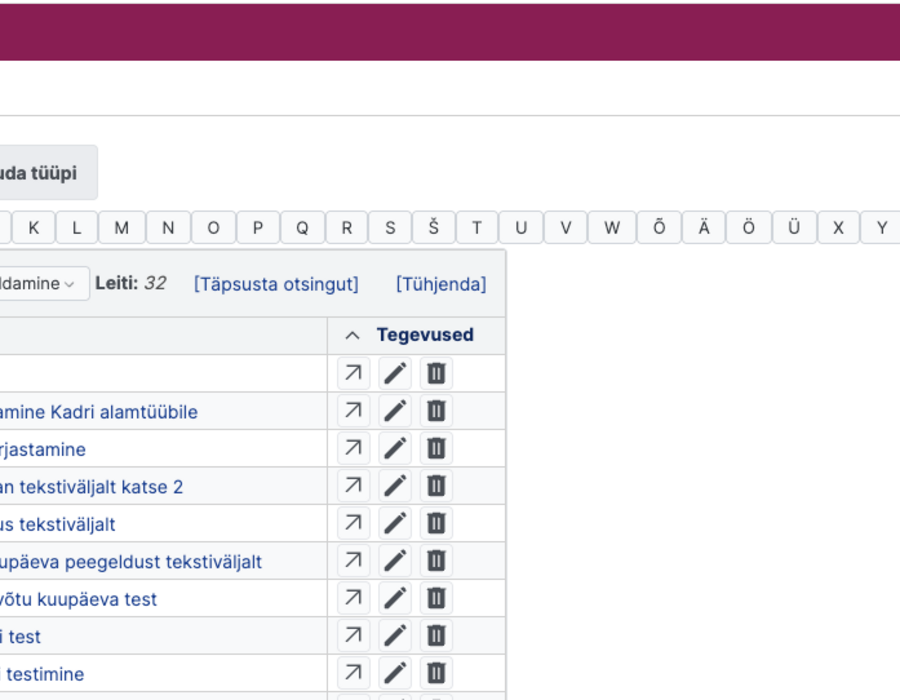Filter list by letter N
Screen dimensions: 900x700
(x=168, y=228)
